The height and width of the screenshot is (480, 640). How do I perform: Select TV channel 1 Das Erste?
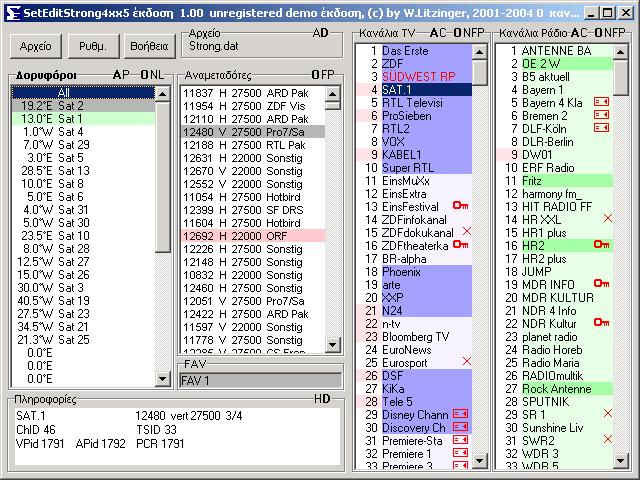(x=414, y=51)
